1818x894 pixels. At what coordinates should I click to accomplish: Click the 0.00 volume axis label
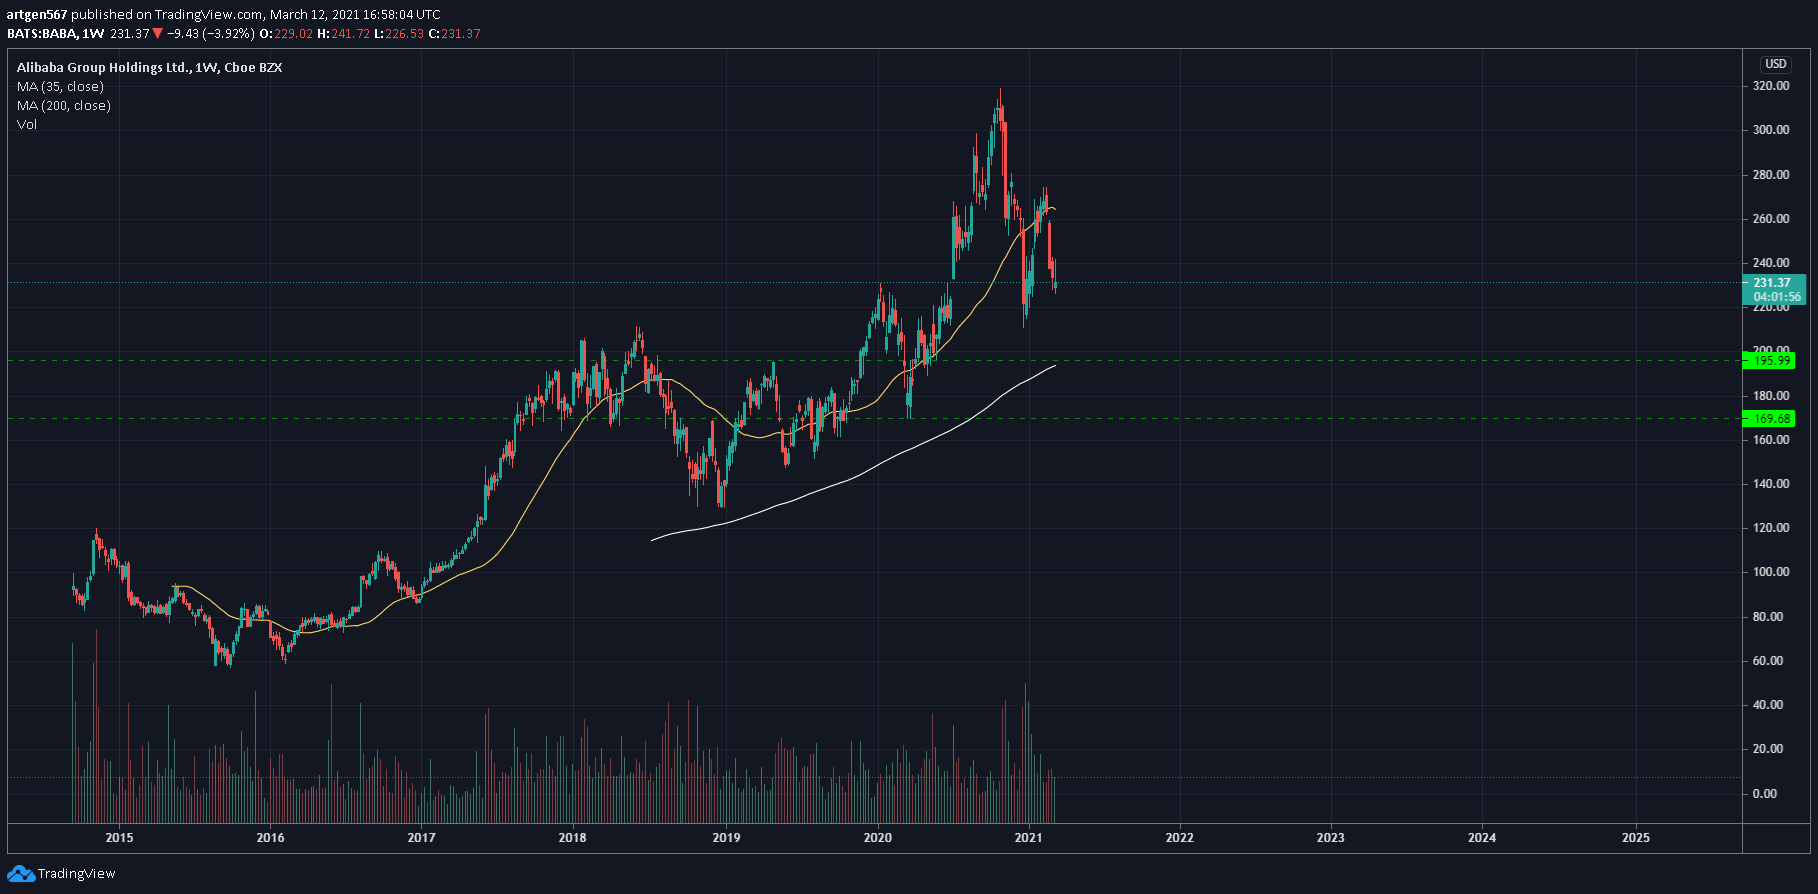coord(1765,794)
